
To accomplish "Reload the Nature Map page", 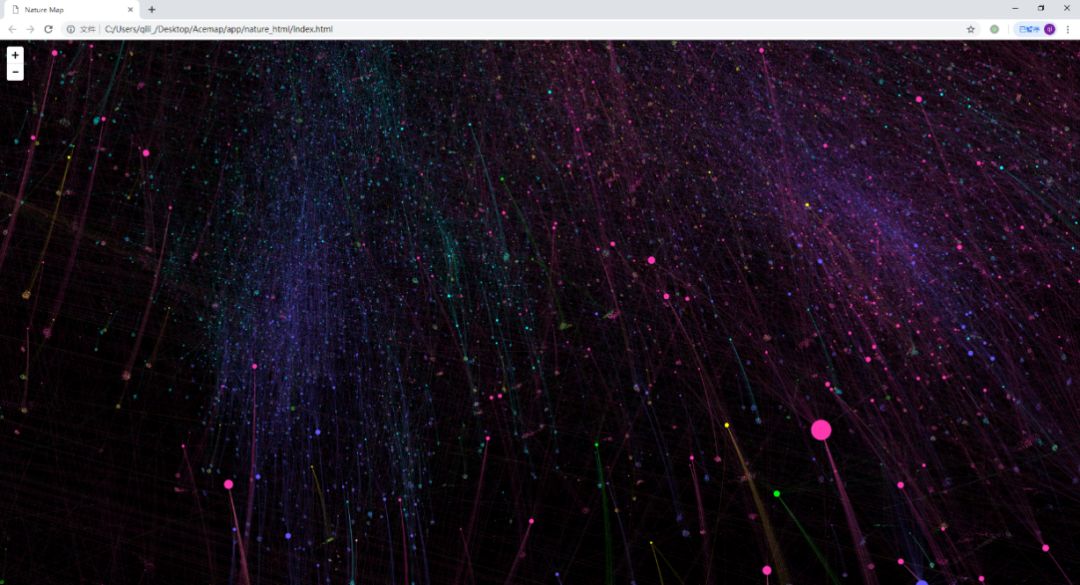I will (x=48, y=29).
